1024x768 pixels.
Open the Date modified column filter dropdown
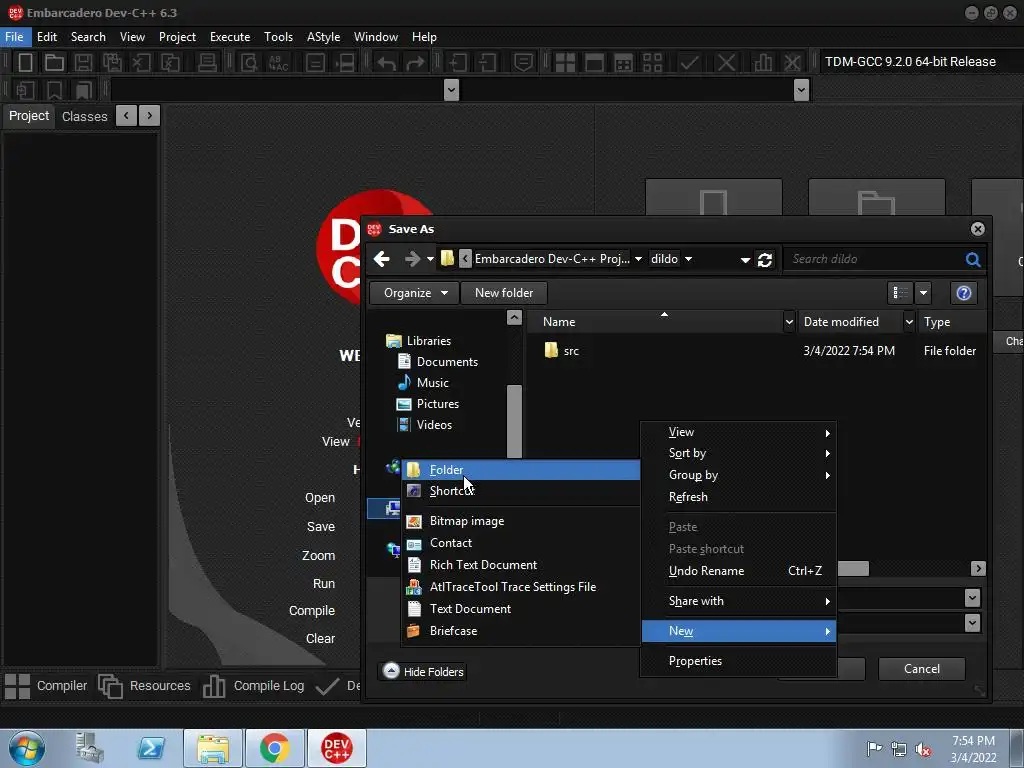coord(908,322)
